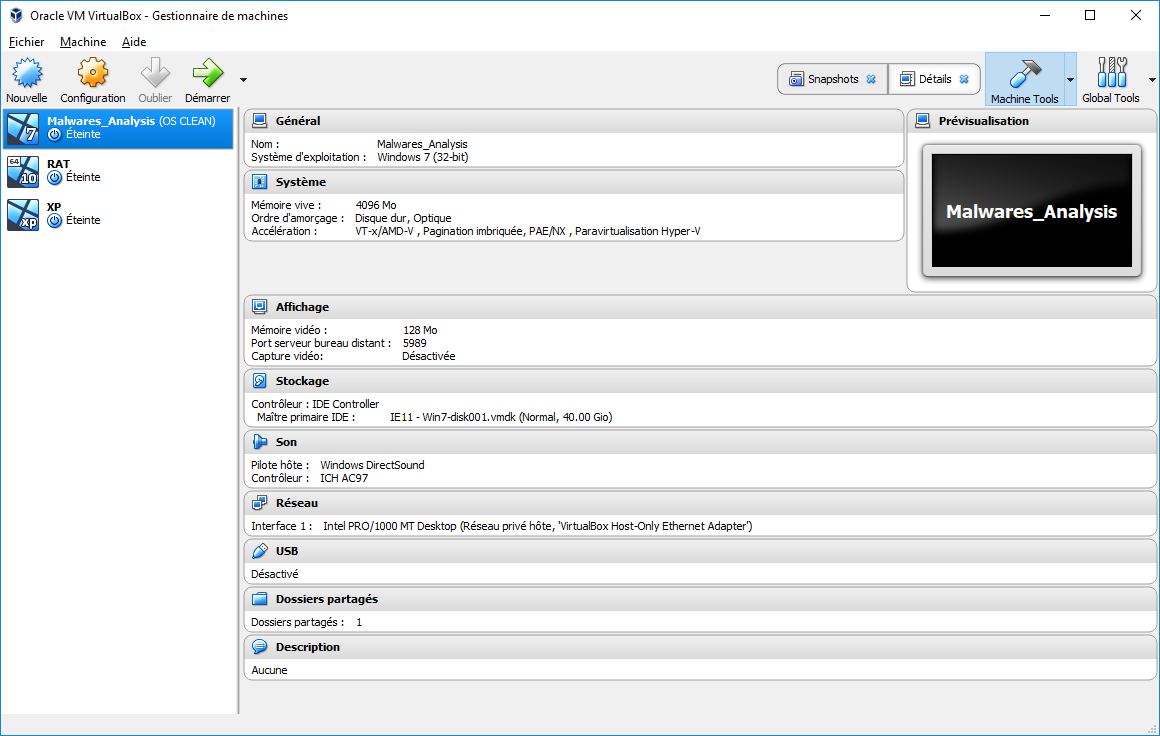Click the Son section icon
This screenshot has width=1160, height=736.
pos(259,441)
